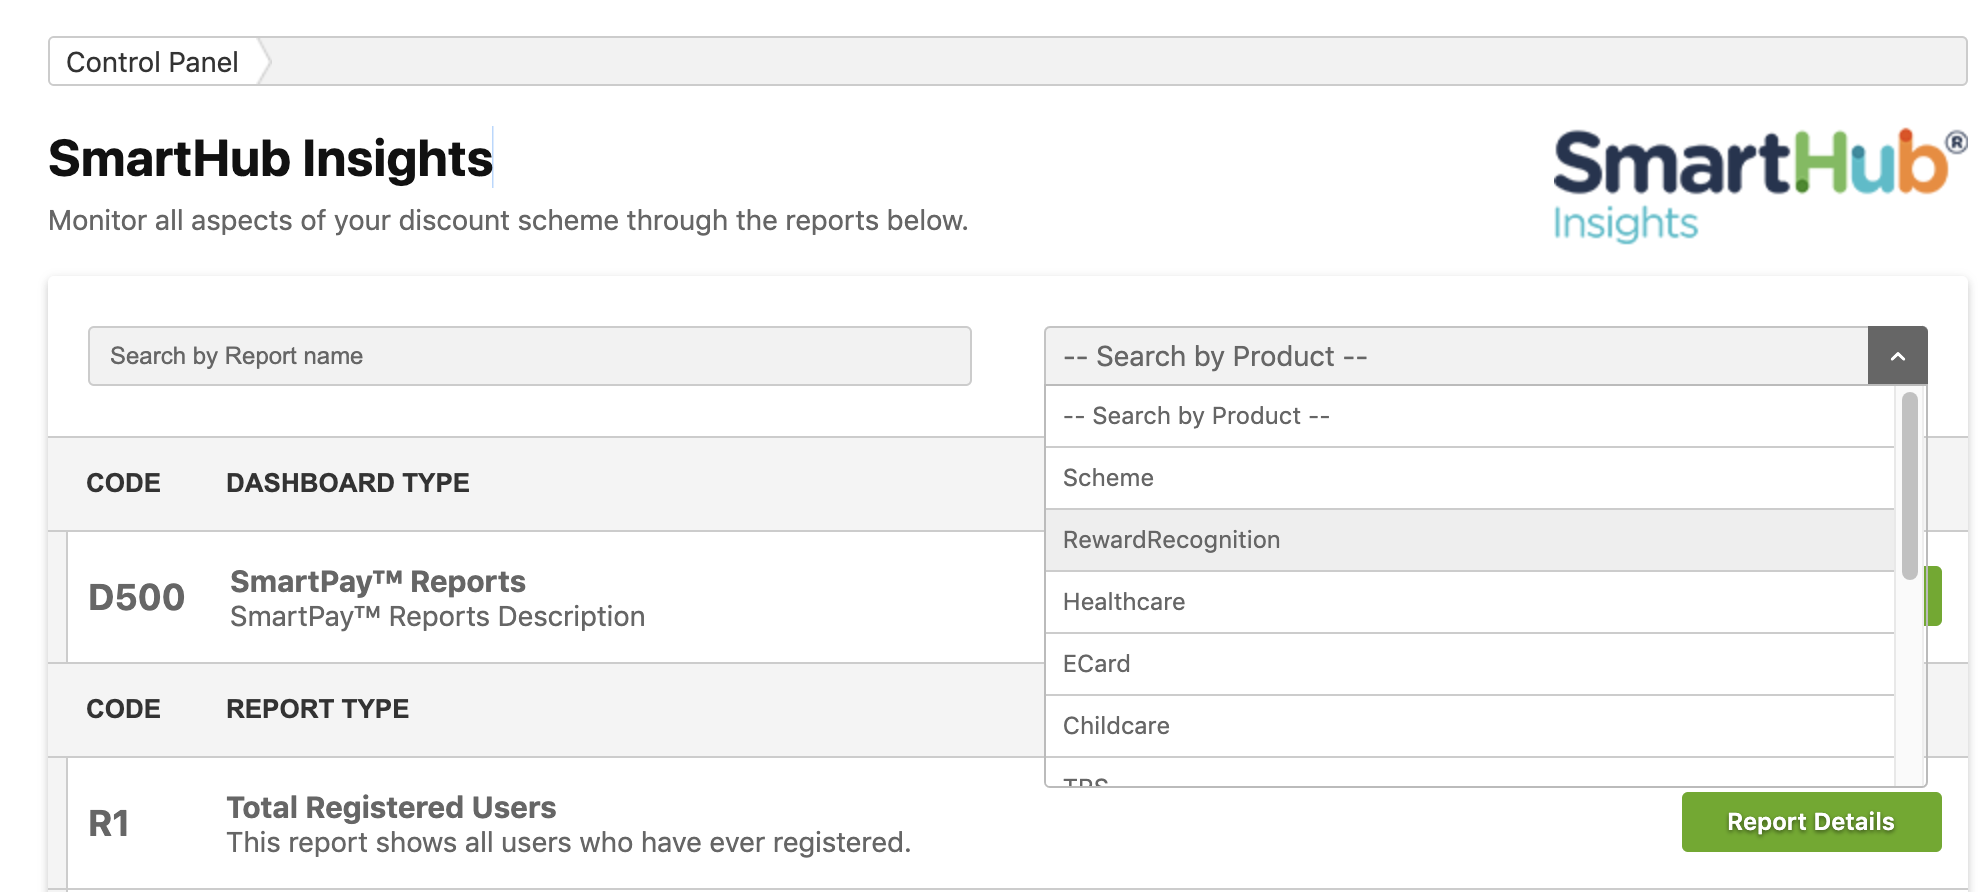Select the '-- Search by Product --' option in list

1469,416
